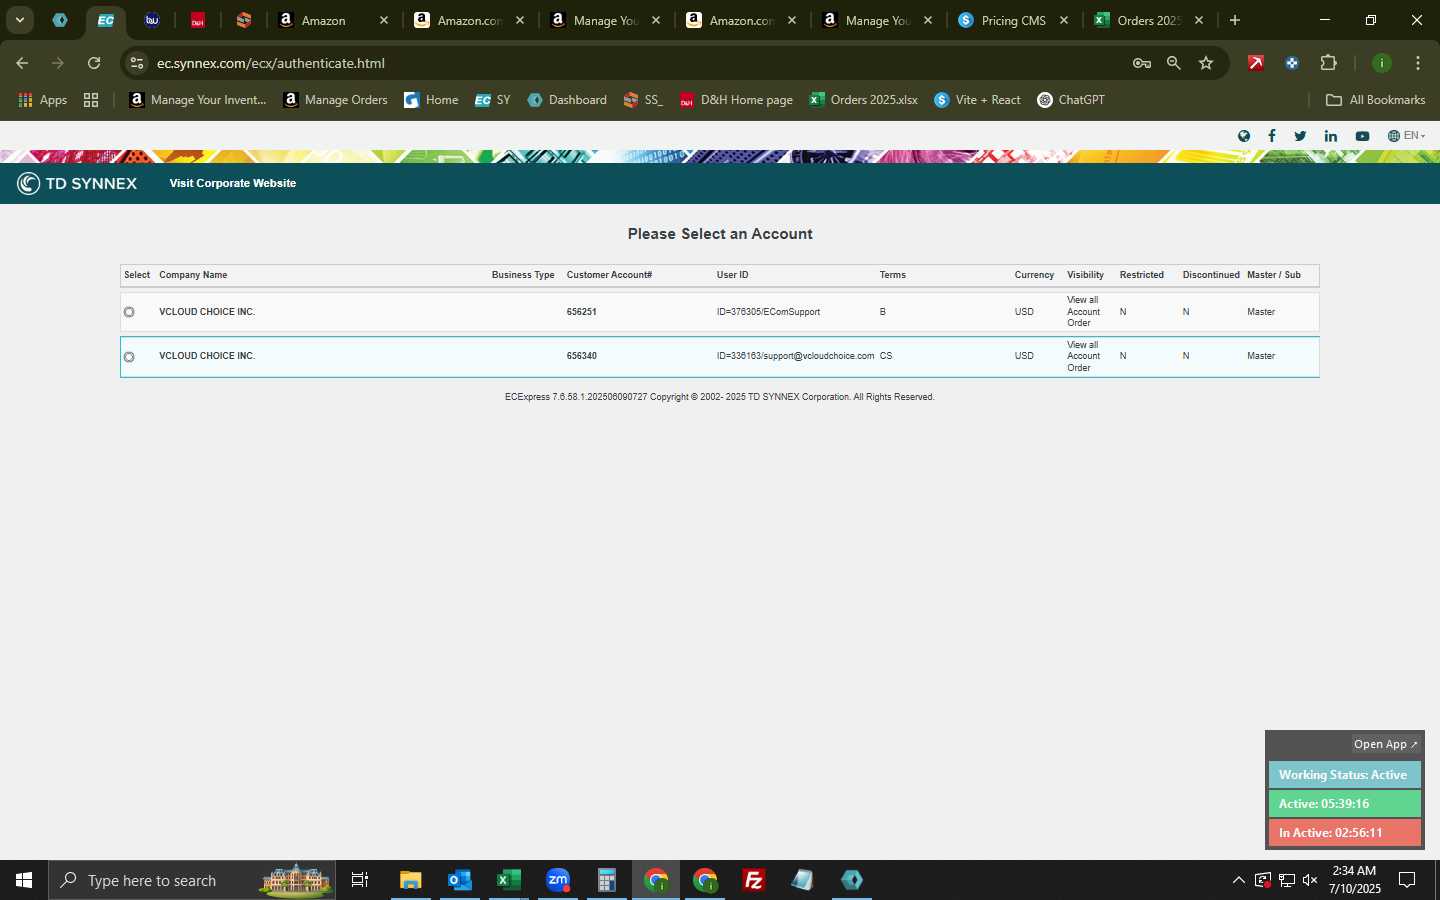Select the VCLOUD CHOICE account 656340 radio button

[x=129, y=357]
